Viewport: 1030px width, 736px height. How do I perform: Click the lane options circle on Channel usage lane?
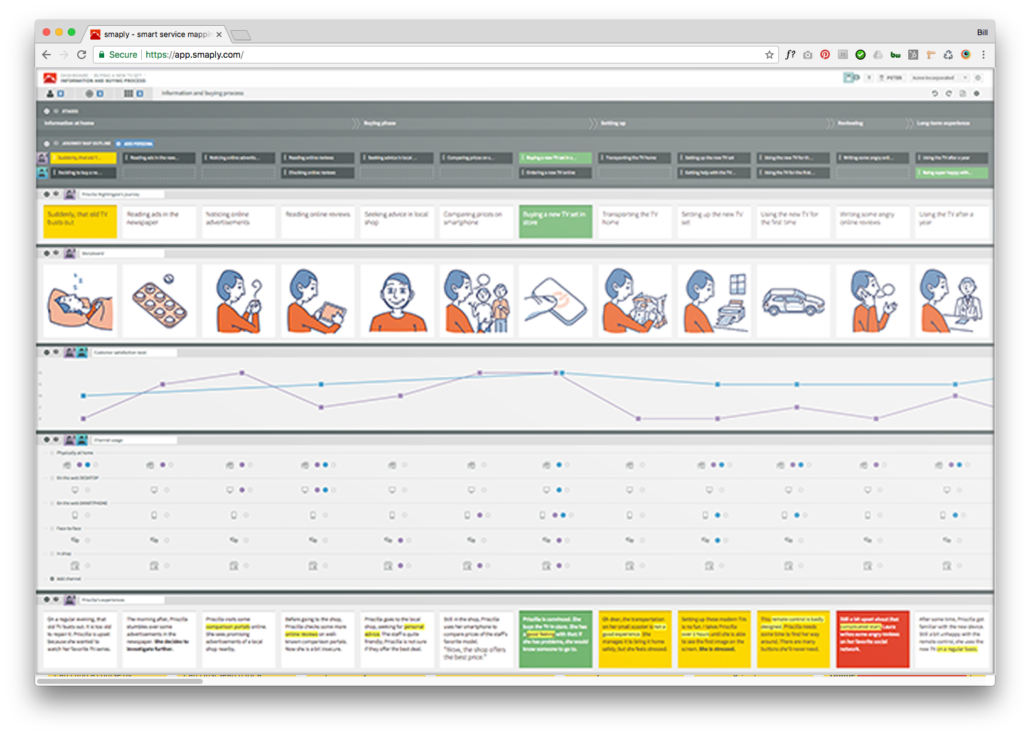point(47,440)
